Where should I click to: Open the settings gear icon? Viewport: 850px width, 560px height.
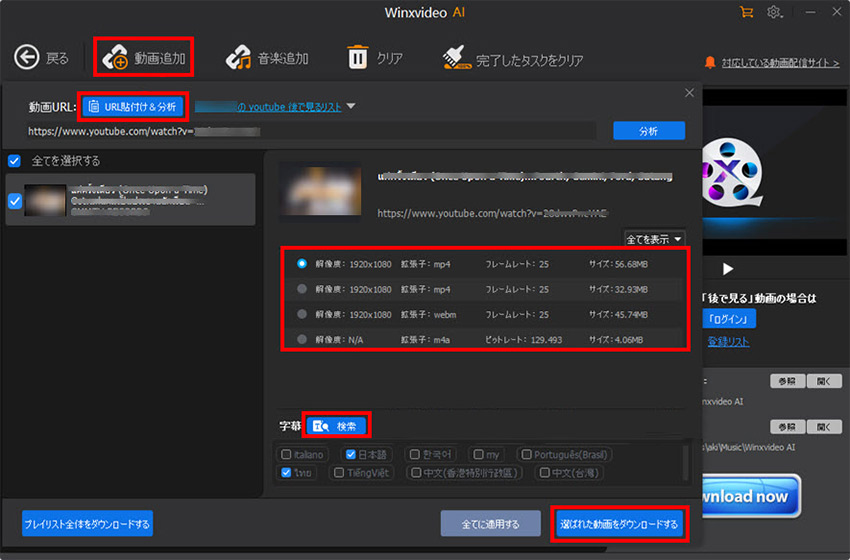click(774, 12)
